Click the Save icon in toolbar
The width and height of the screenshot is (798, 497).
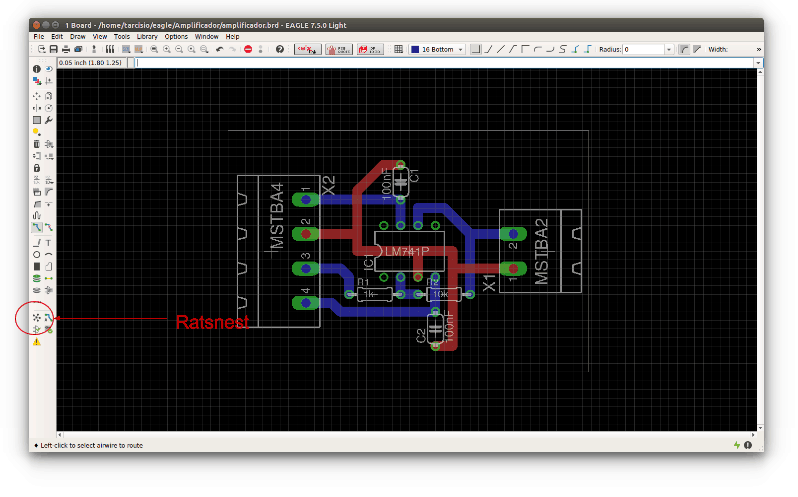click(54, 49)
